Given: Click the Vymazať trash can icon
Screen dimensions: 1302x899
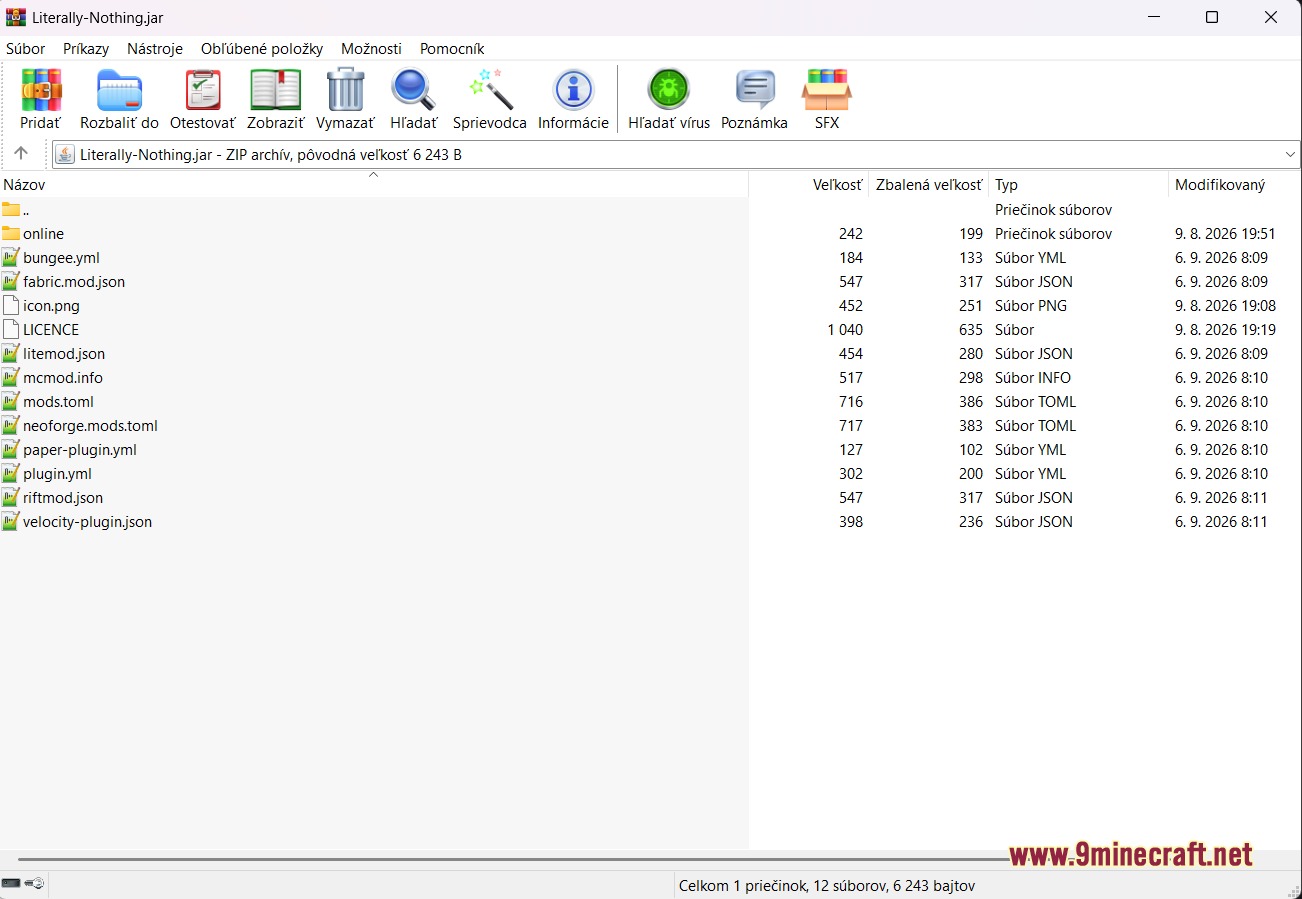Looking at the screenshot, I should tap(345, 90).
